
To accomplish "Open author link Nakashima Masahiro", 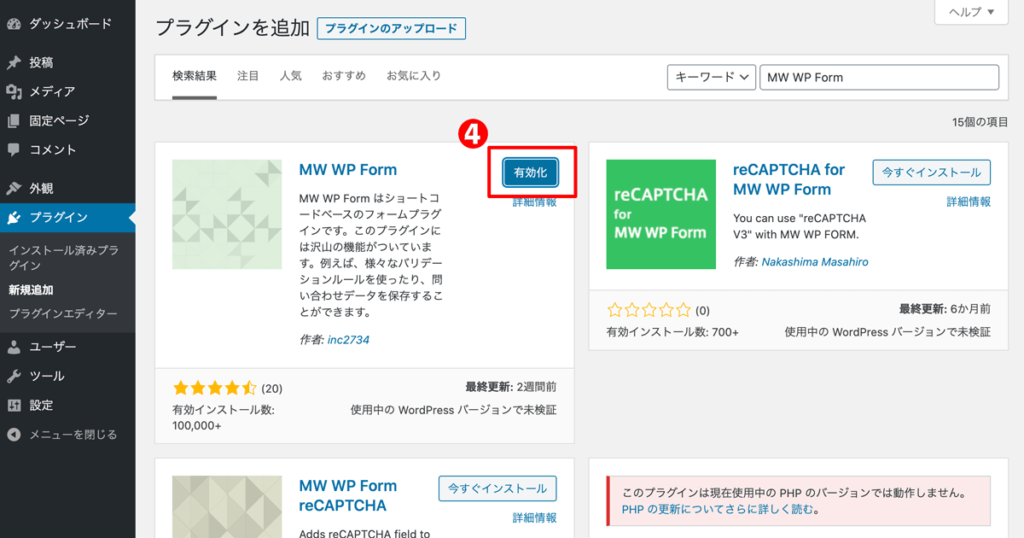I will (814, 262).
